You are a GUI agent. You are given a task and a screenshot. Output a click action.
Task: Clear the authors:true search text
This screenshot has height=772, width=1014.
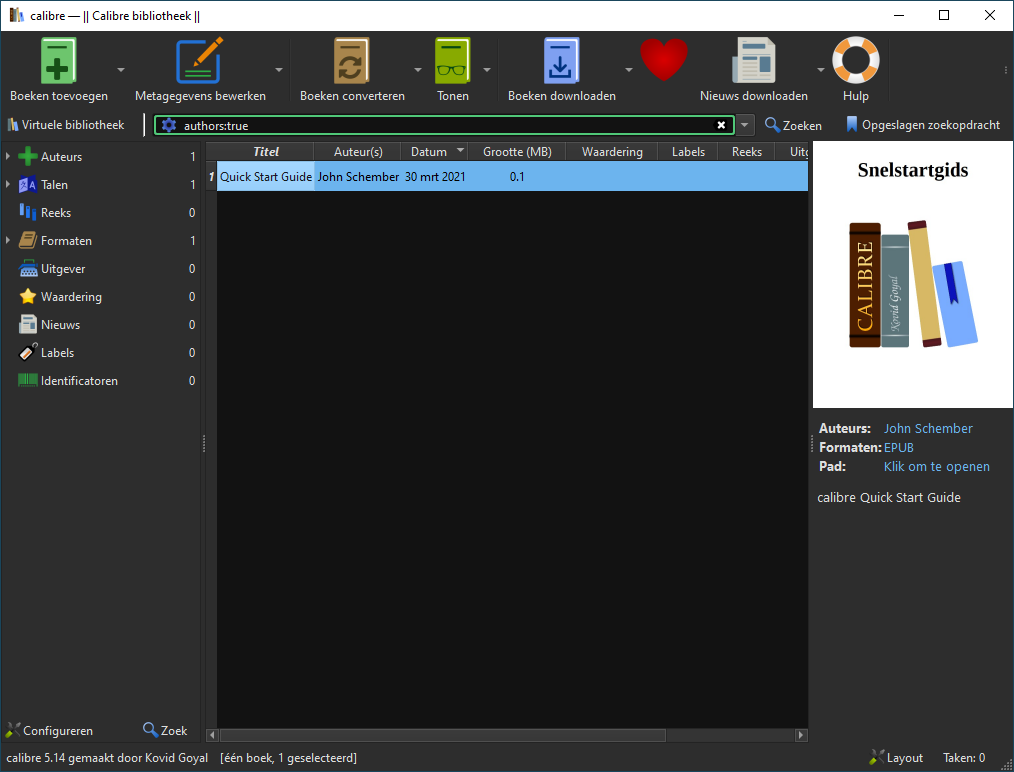pos(721,125)
